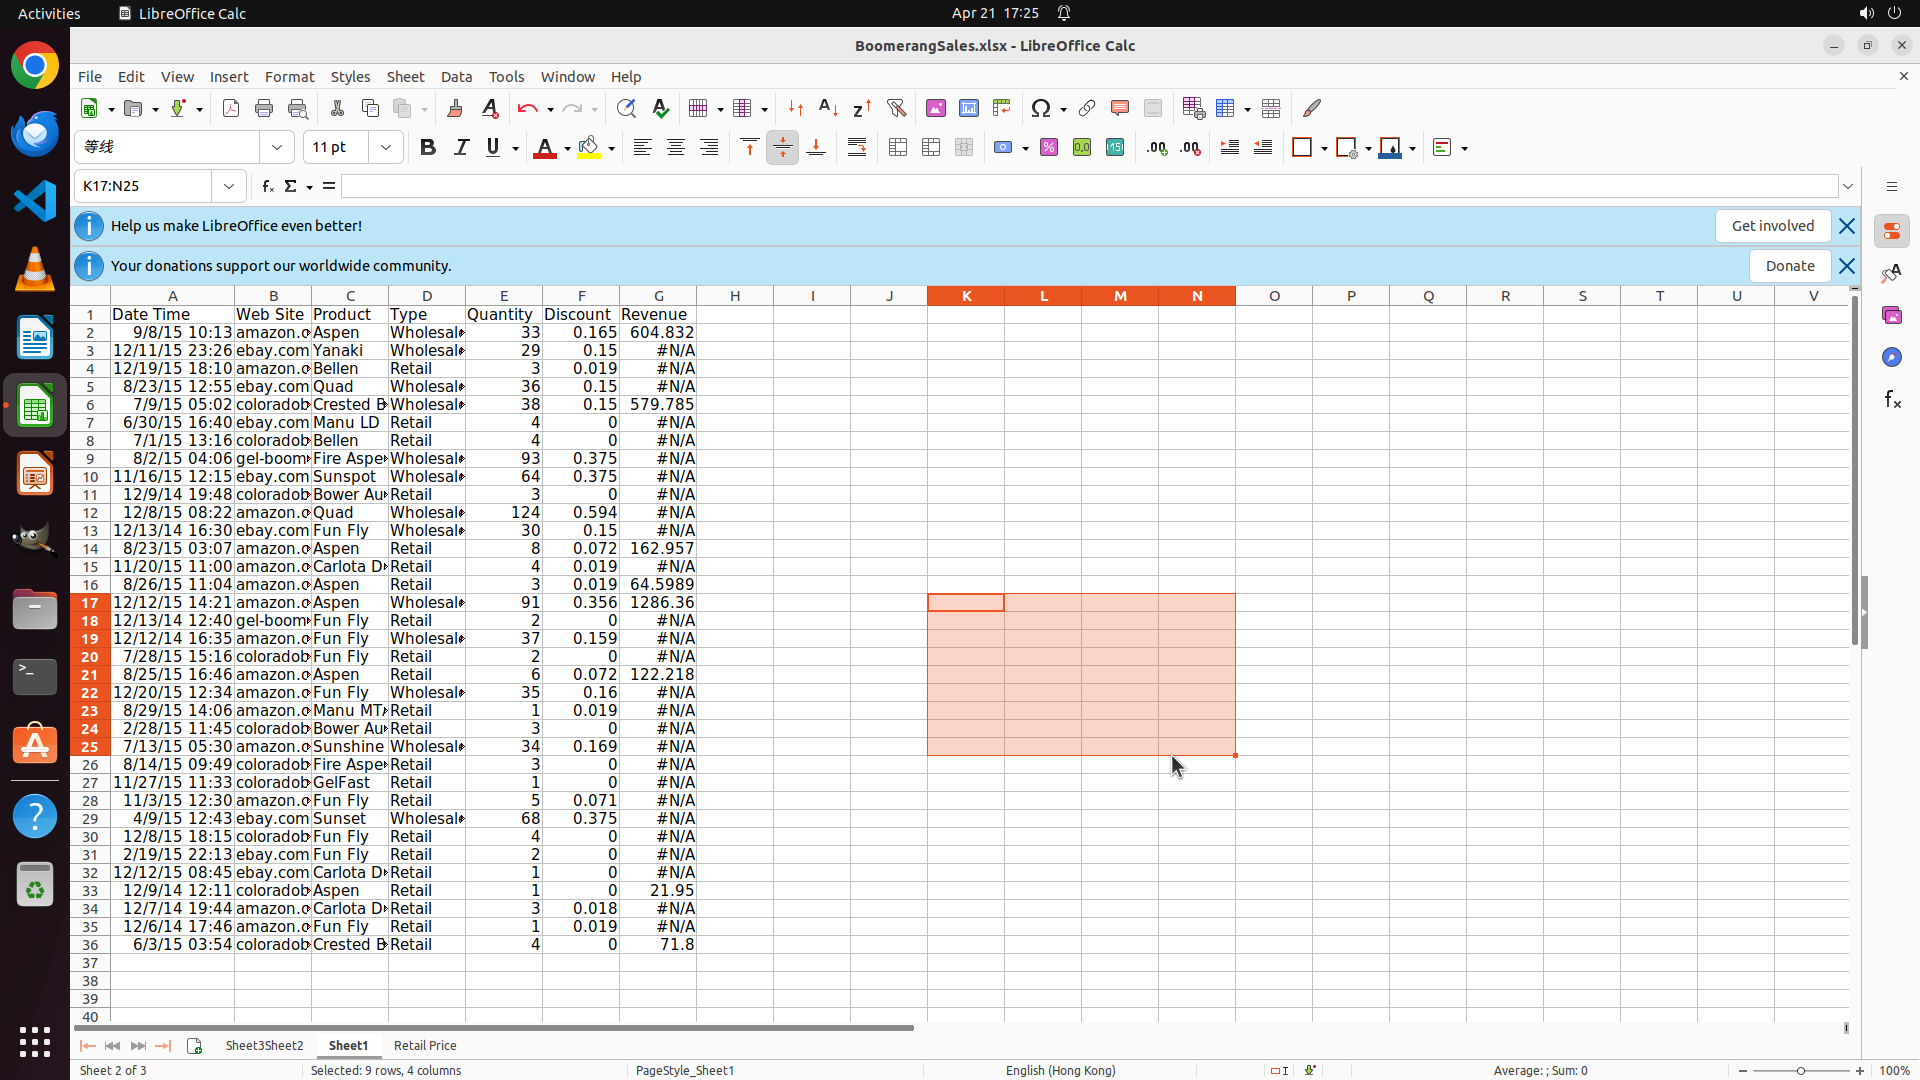Image resolution: width=1920 pixels, height=1080 pixels.
Task: Apply the yellow background color swatch
Action: point(589,148)
